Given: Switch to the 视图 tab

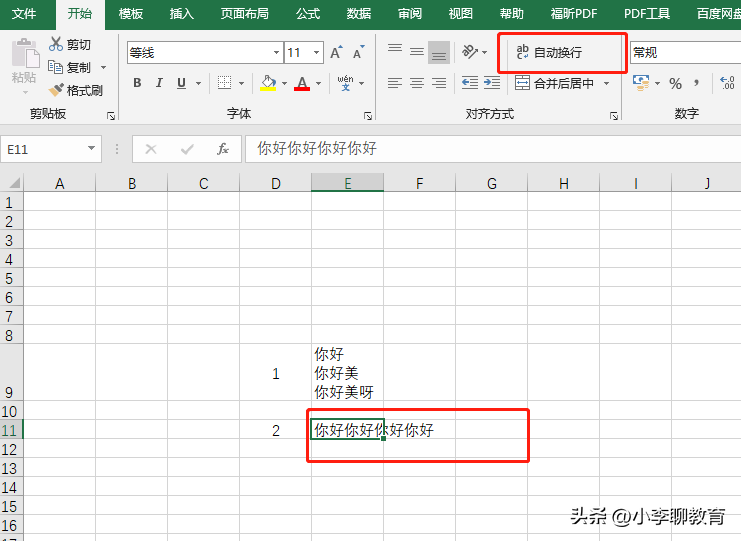Looking at the screenshot, I should coord(461,14).
